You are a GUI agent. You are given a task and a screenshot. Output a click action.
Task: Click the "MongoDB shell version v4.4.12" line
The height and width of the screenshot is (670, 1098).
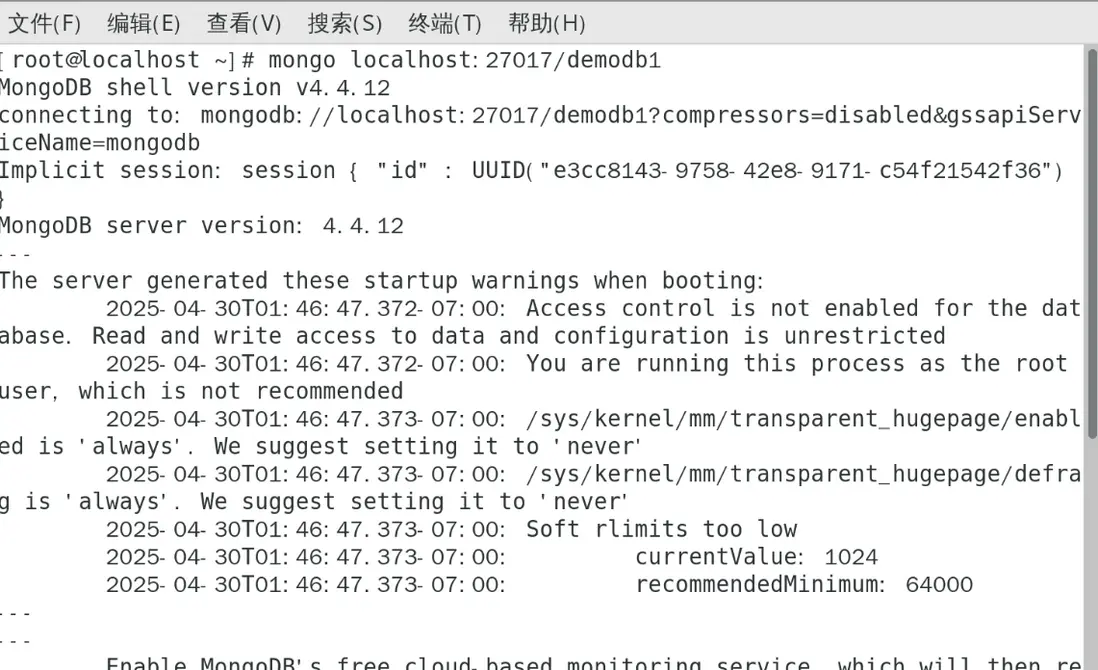click(195, 88)
